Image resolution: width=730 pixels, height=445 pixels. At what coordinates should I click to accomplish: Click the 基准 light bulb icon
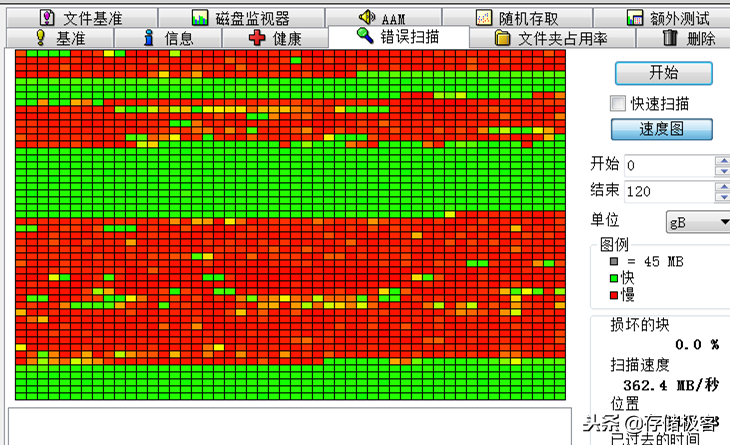click(41, 38)
